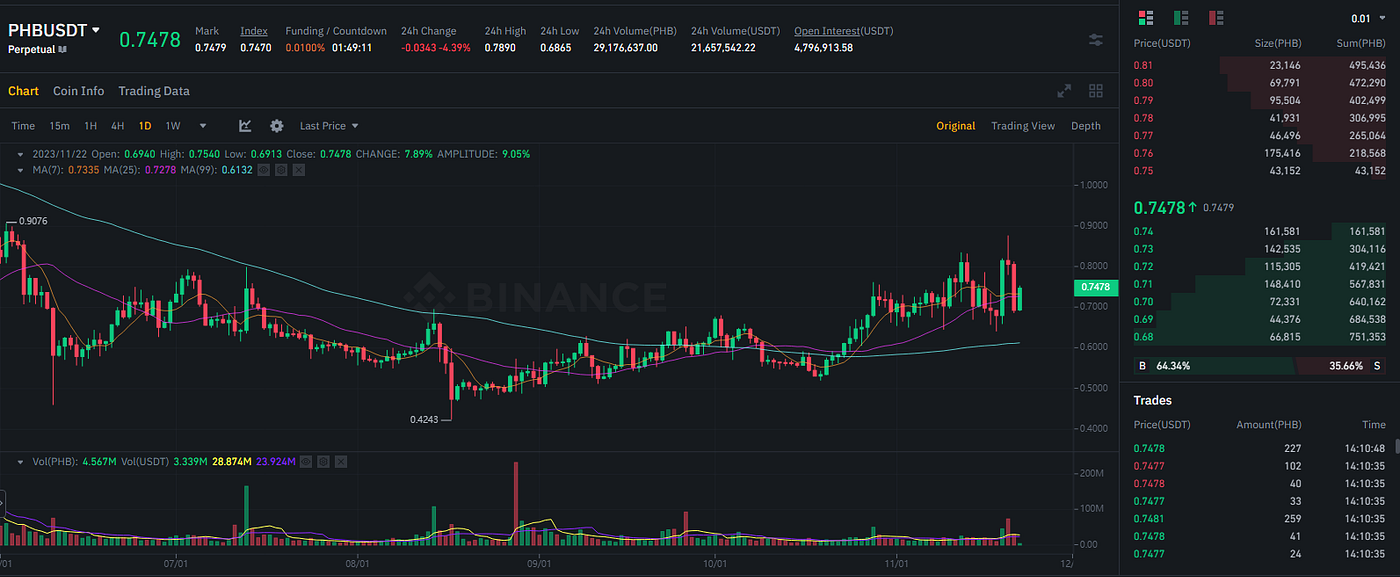Image resolution: width=1400 pixels, height=577 pixels.
Task: Show combined bids and asks order book
Action: [1146, 18]
